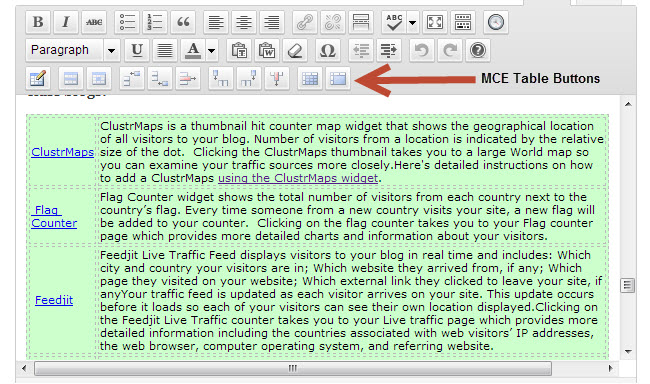Expand the spellchecker language dropdown arrow
Image resolution: width=650 pixels, height=384 pixels.
click(x=412, y=22)
